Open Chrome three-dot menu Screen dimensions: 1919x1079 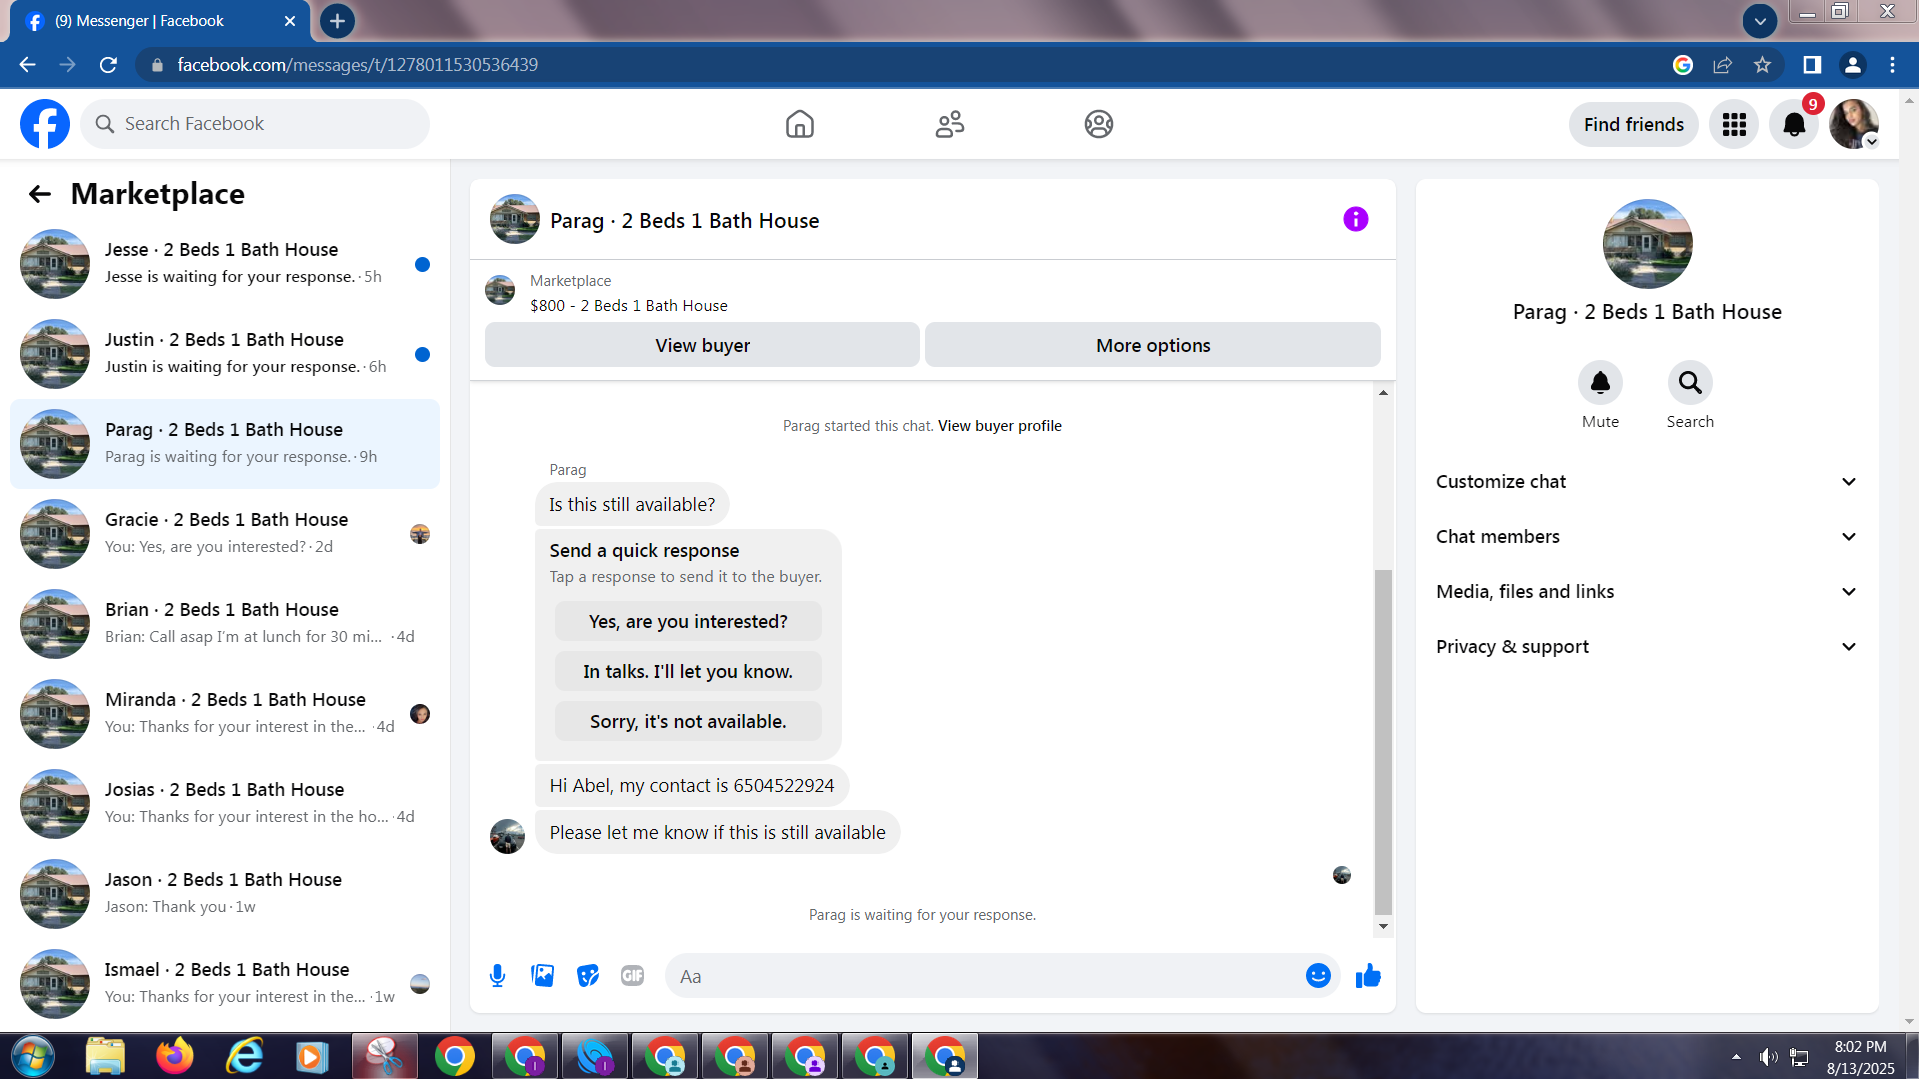[x=1892, y=65]
